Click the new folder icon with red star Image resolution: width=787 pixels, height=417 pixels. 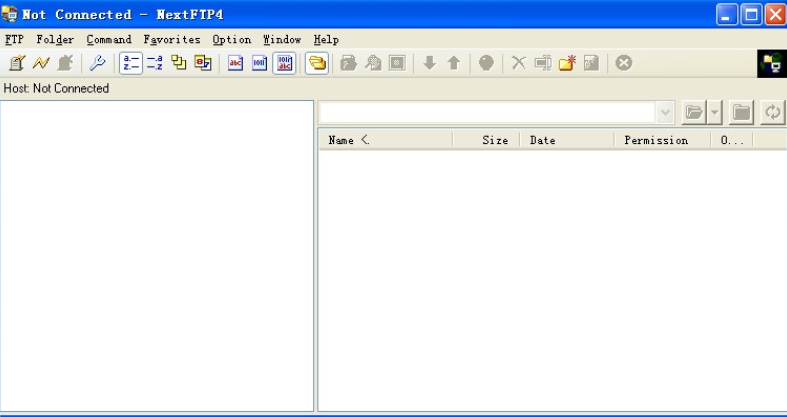point(567,63)
